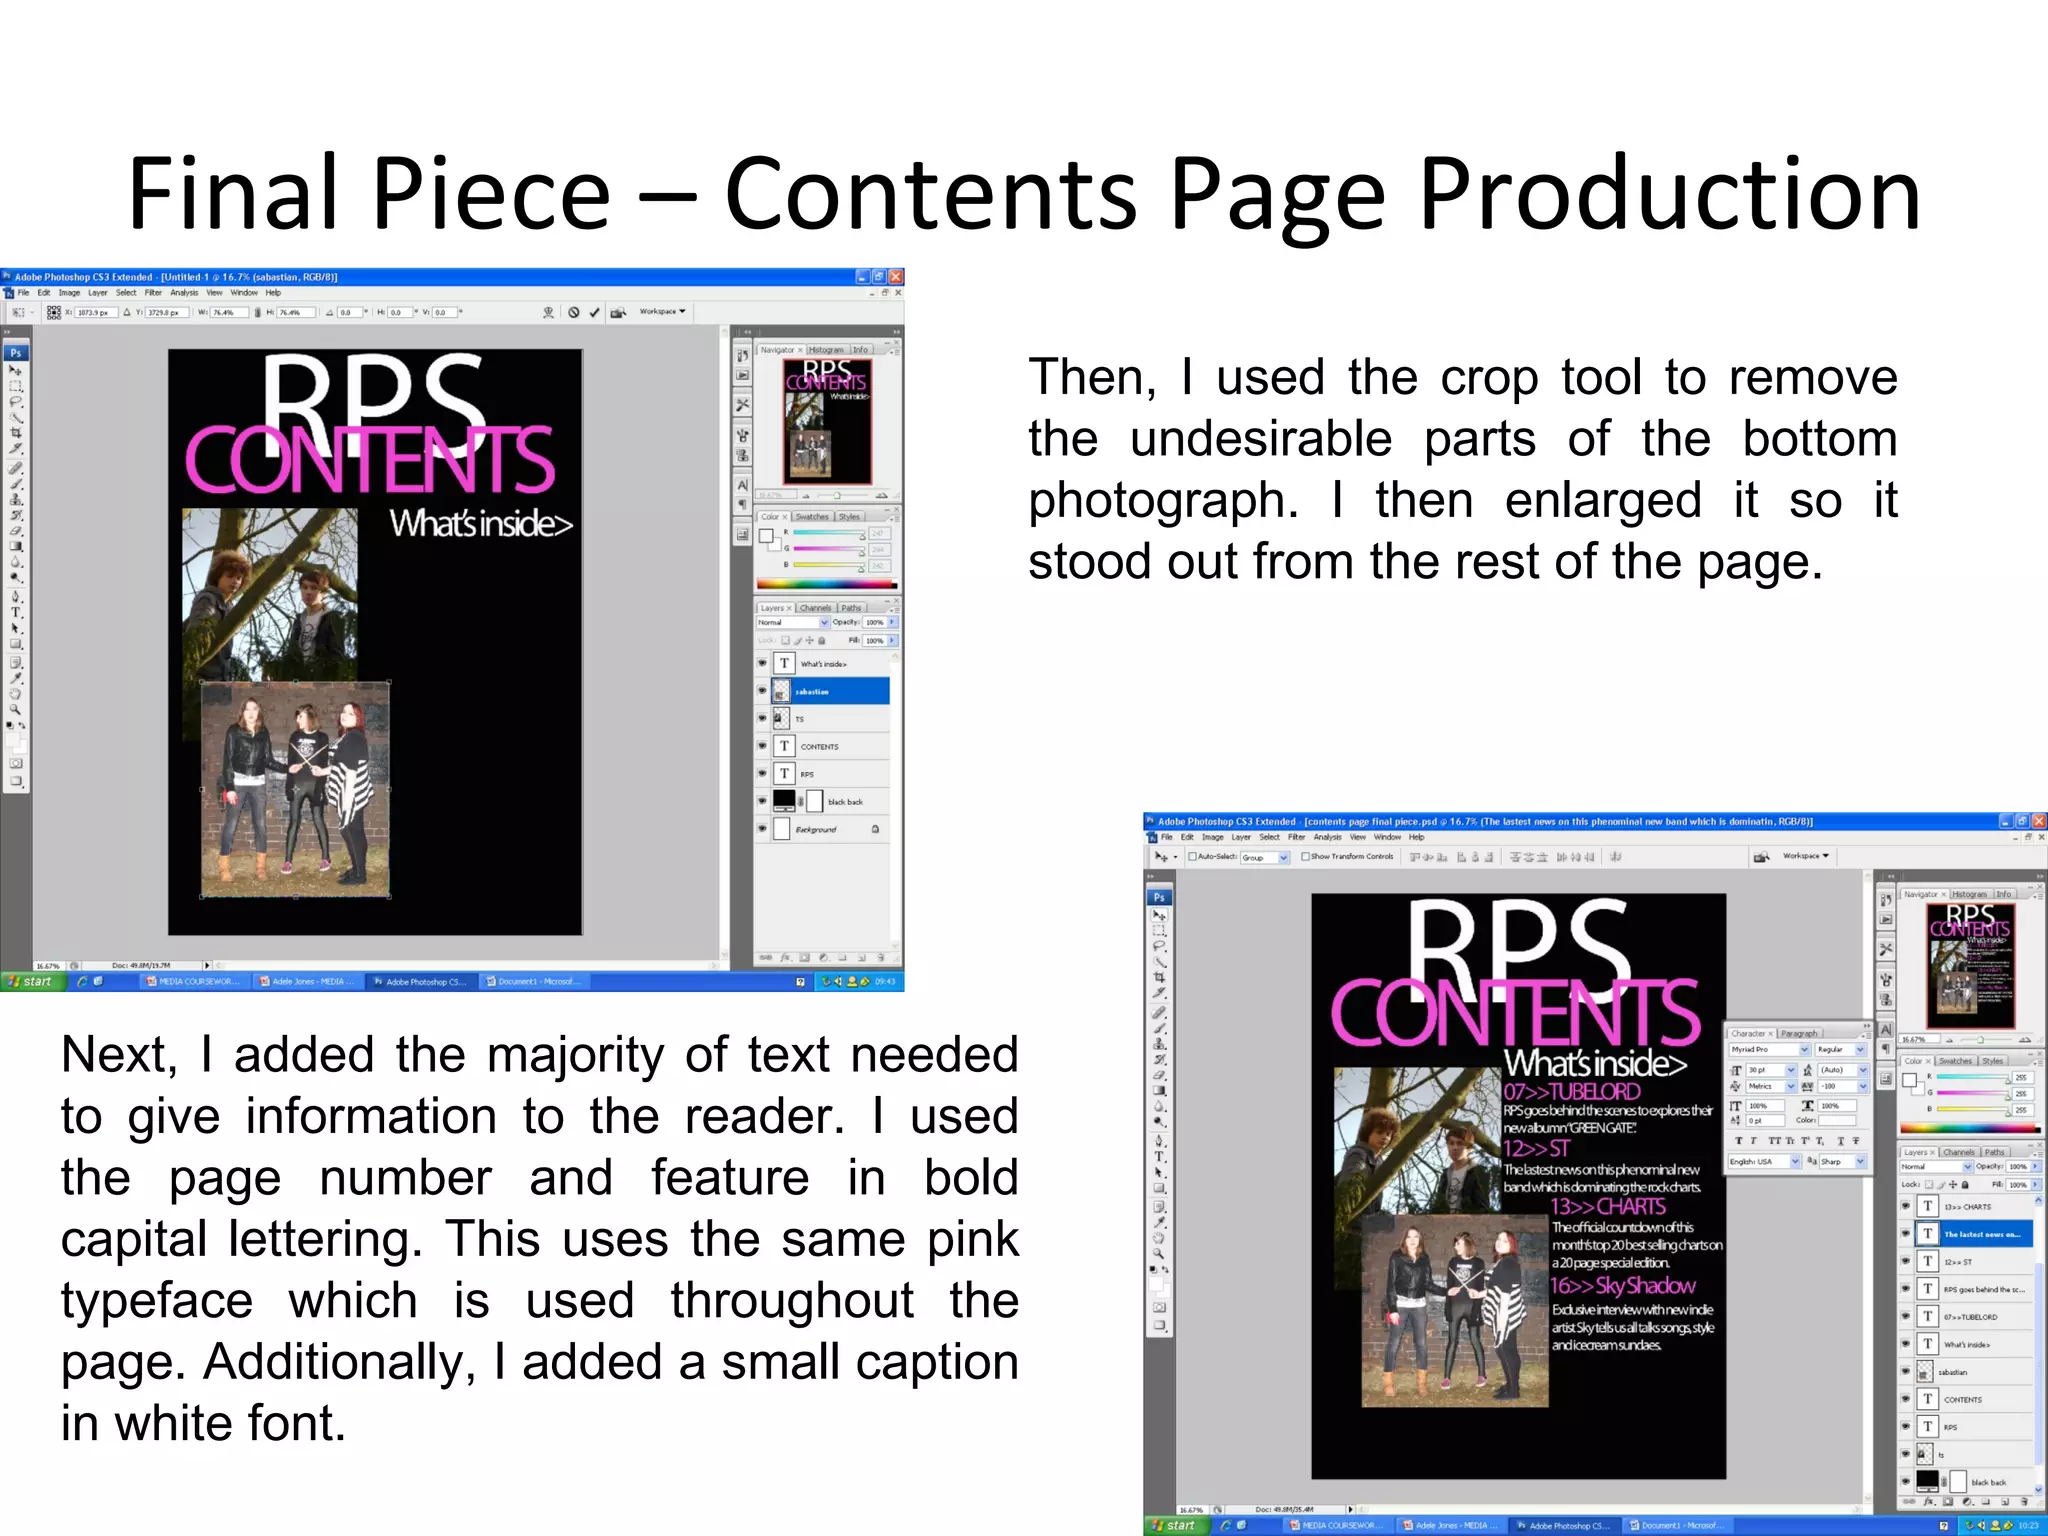Screen dimensions: 2048x1536
Task: Toggle visibility of TS layer in left window
Action: coord(762,718)
